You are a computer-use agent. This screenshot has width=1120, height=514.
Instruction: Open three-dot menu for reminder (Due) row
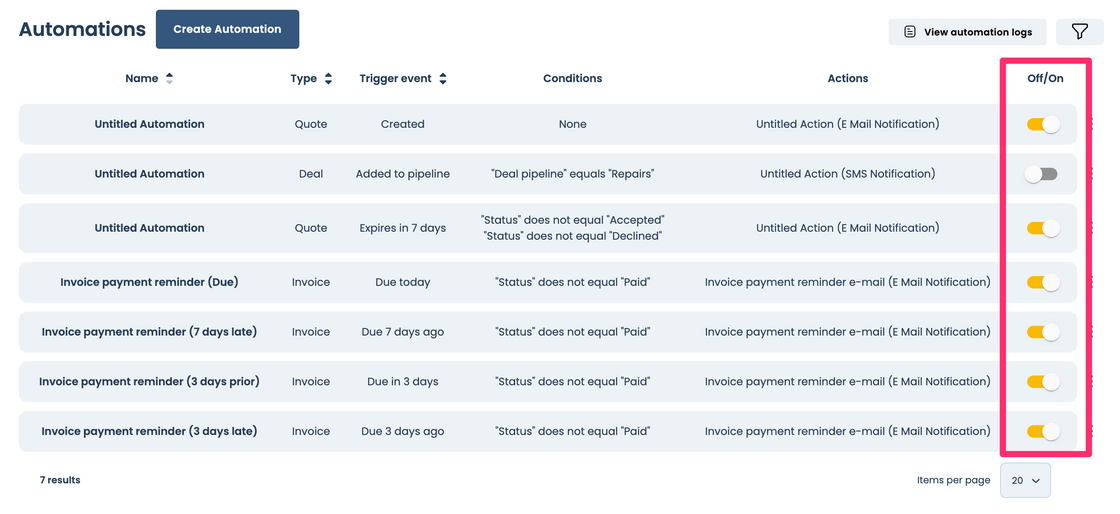(x=1092, y=282)
